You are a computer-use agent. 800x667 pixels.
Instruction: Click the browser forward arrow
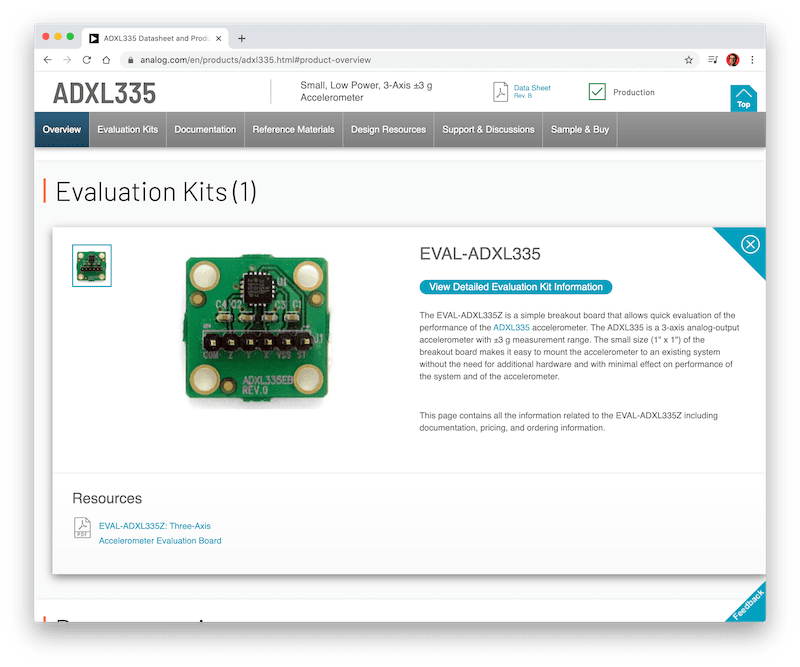point(67,60)
